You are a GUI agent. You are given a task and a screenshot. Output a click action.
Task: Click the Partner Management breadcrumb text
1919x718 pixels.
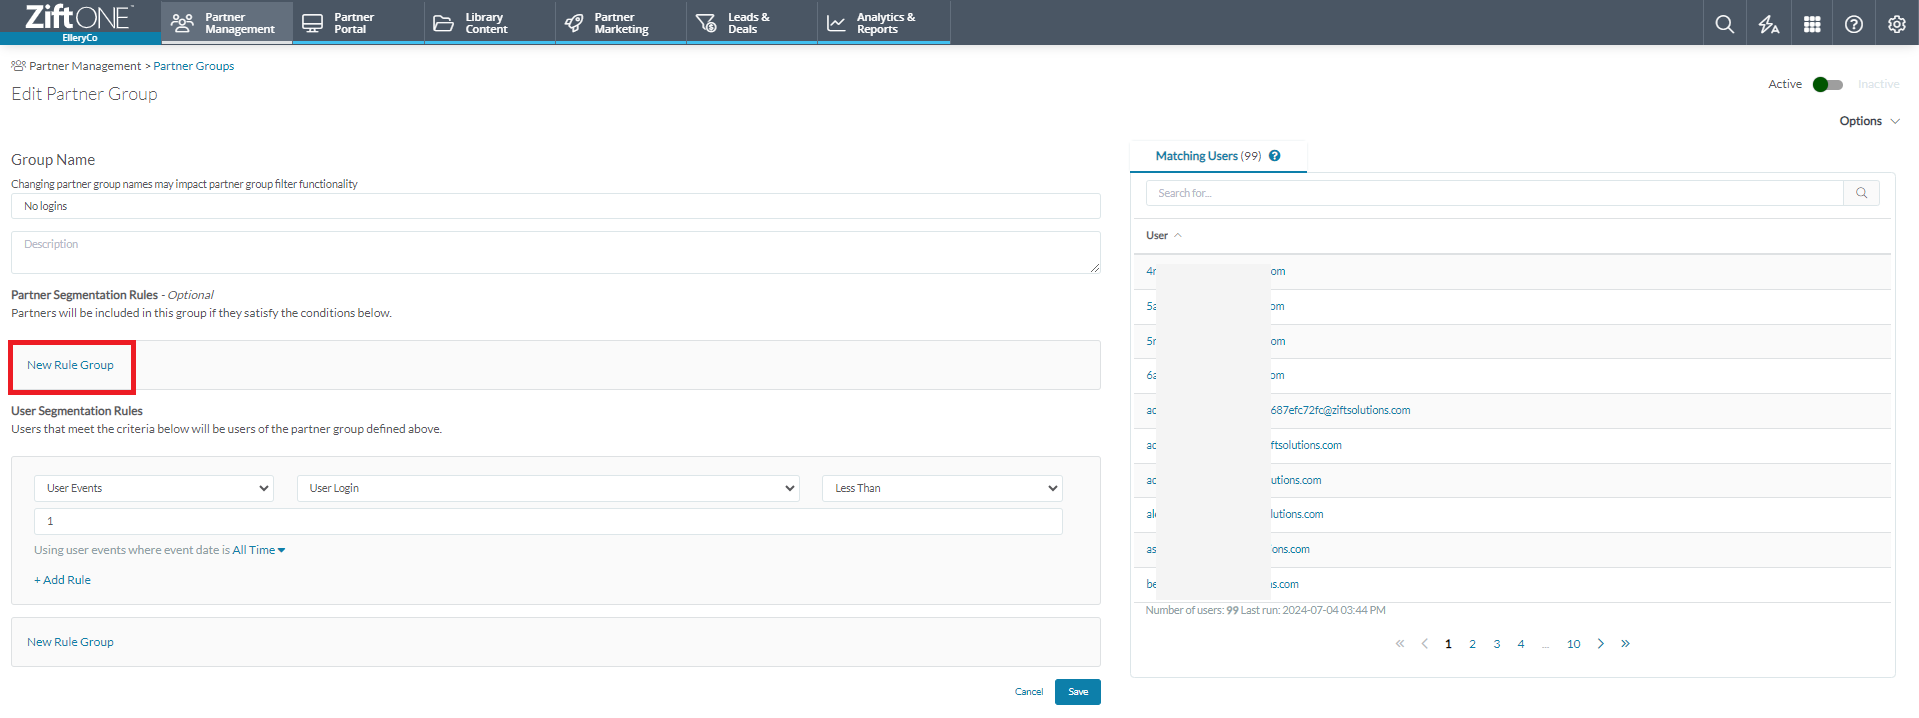pyautogui.click(x=85, y=66)
